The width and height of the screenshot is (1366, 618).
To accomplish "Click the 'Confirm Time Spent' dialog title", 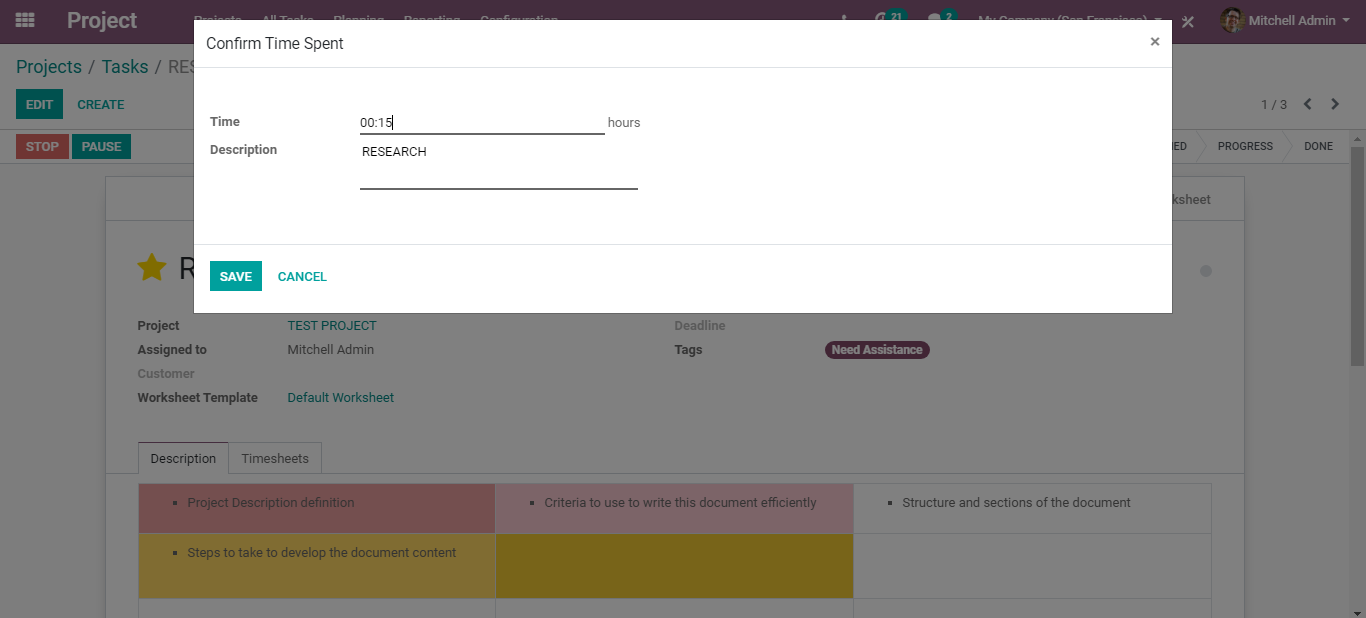I will pyautogui.click(x=275, y=44).
